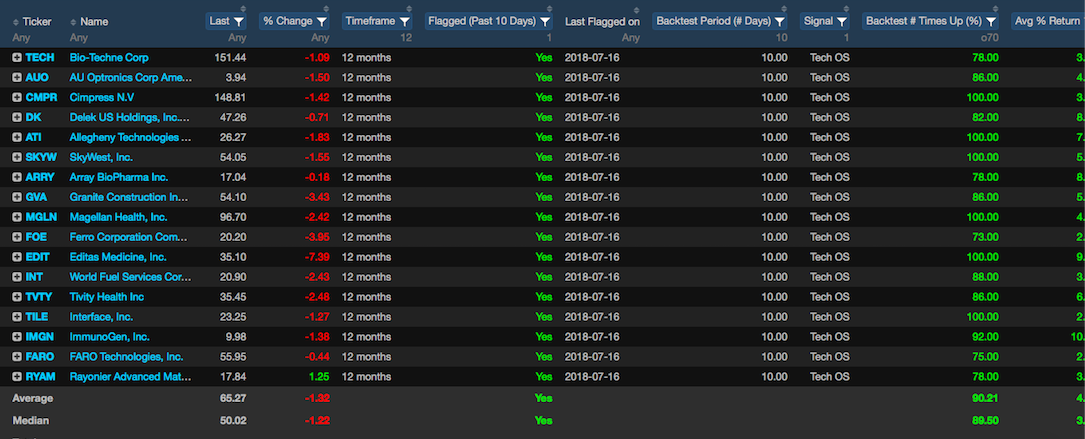1085x439 pixels.
Task: Click the Last price 3.94
Action: 237,78
